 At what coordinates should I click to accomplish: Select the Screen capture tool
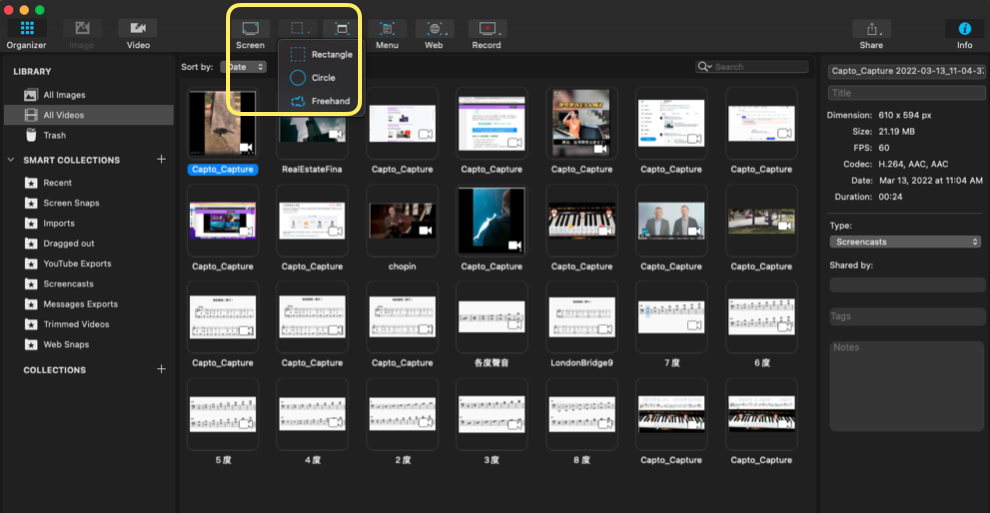(x=250, y=29)
